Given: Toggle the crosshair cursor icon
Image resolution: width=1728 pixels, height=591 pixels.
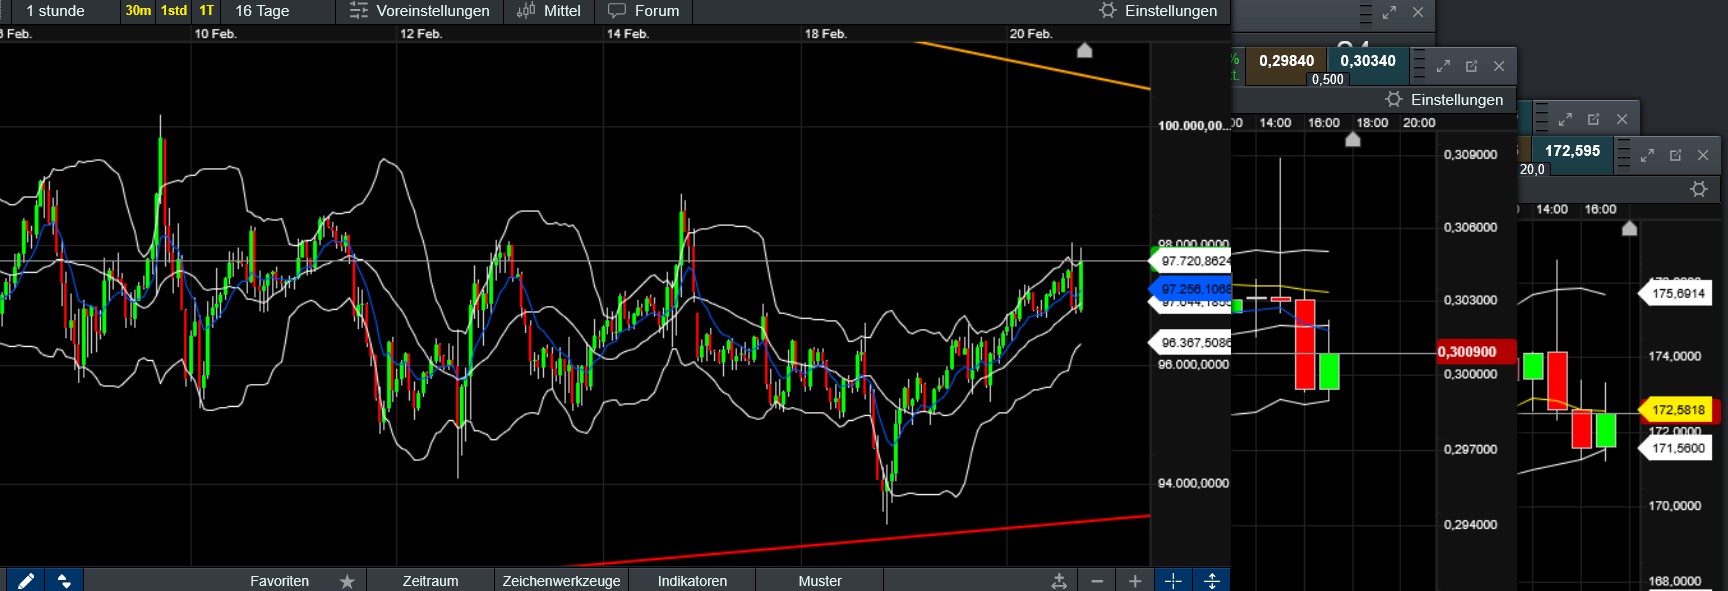Looking at the screenshot, I should click(x=1173, y=581).
